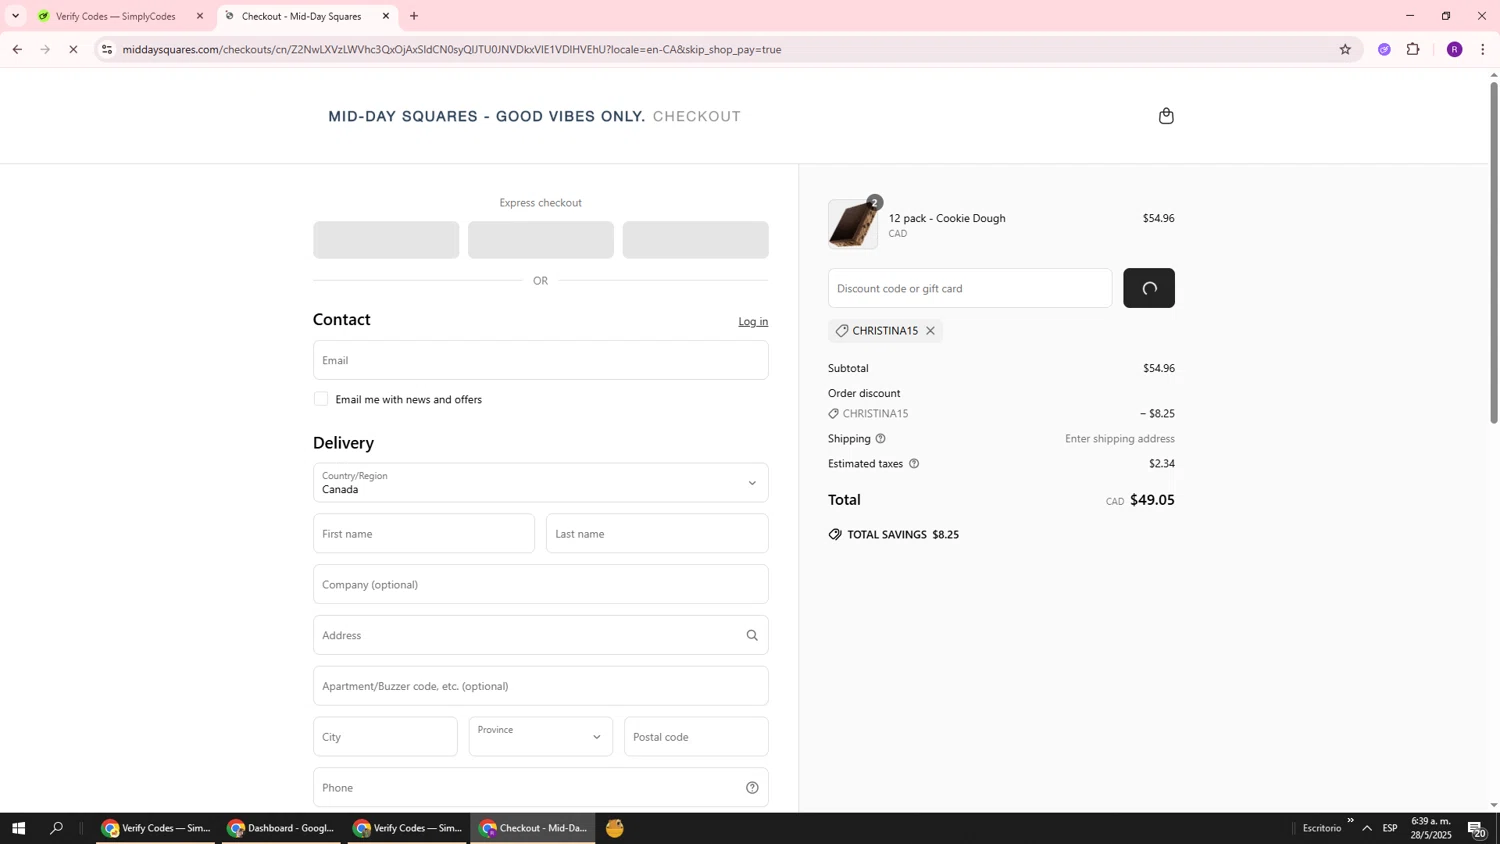Show hidden system tray icons

tap(1367, 828)
